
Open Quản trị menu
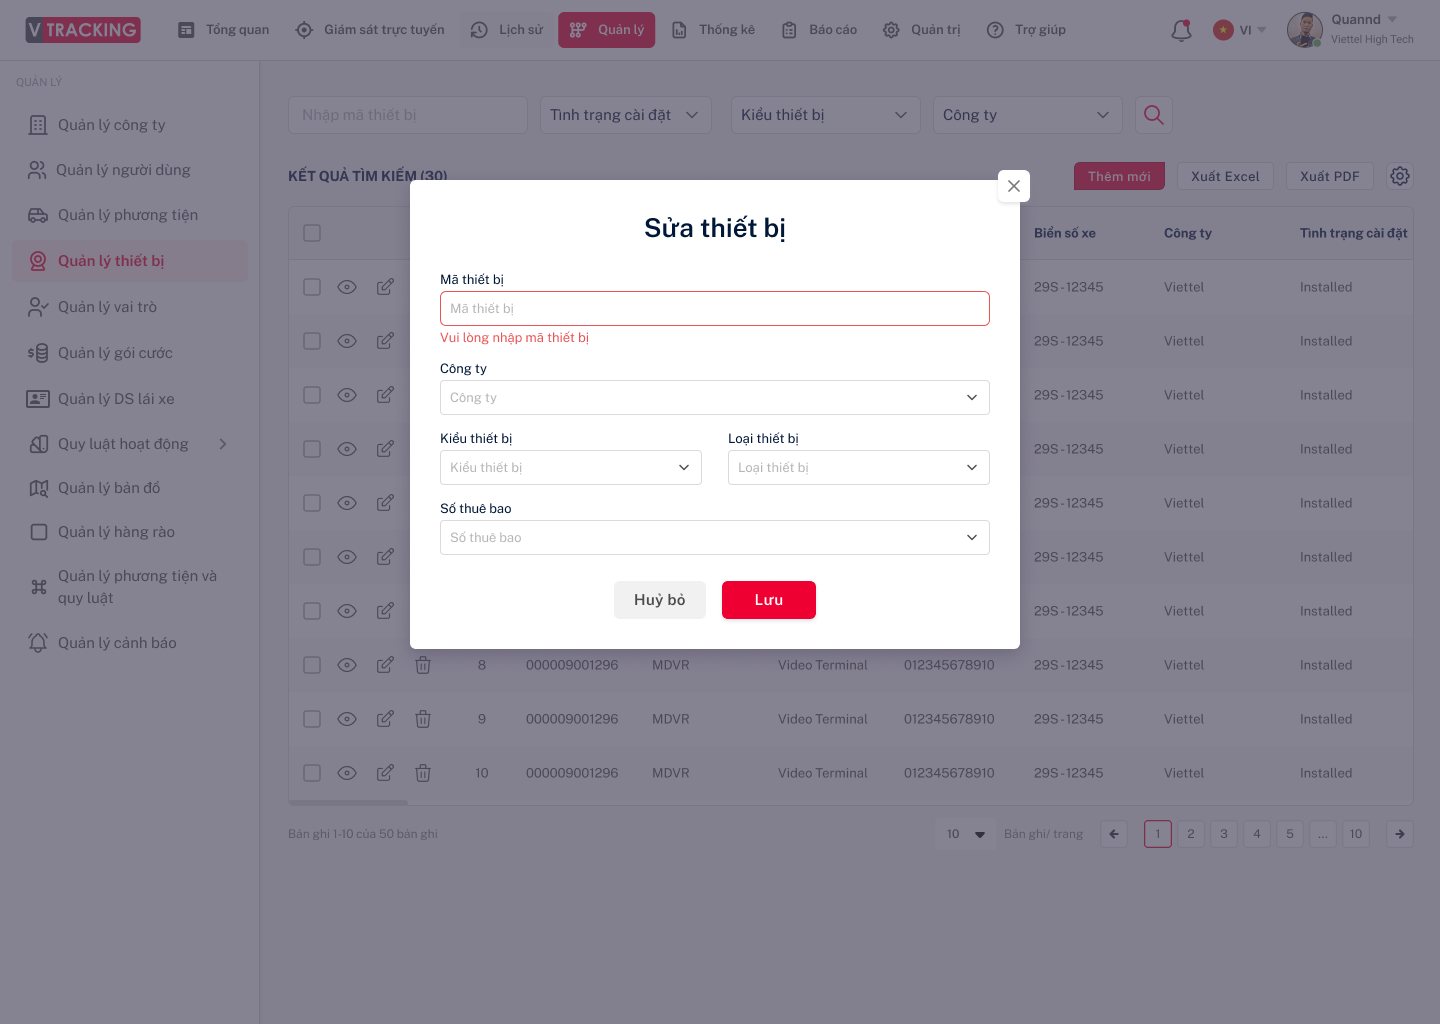point(922,30)
